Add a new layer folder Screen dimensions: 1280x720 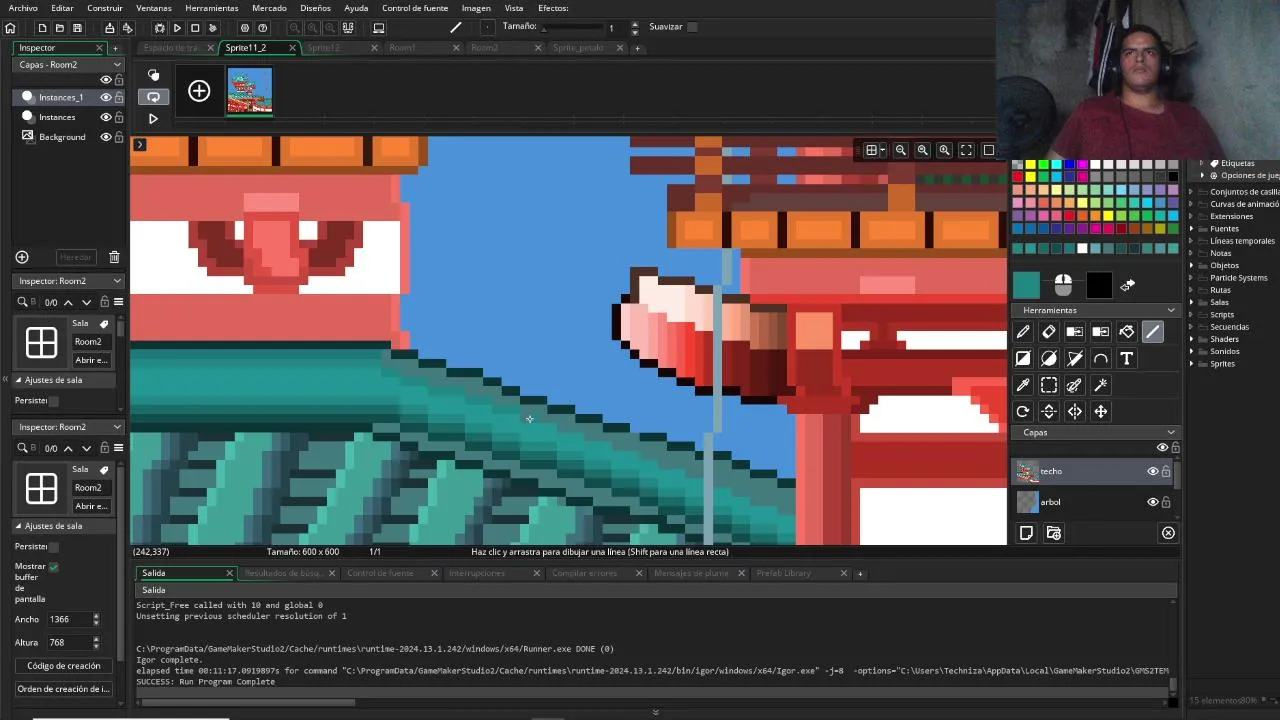(x=1053, y=533)
